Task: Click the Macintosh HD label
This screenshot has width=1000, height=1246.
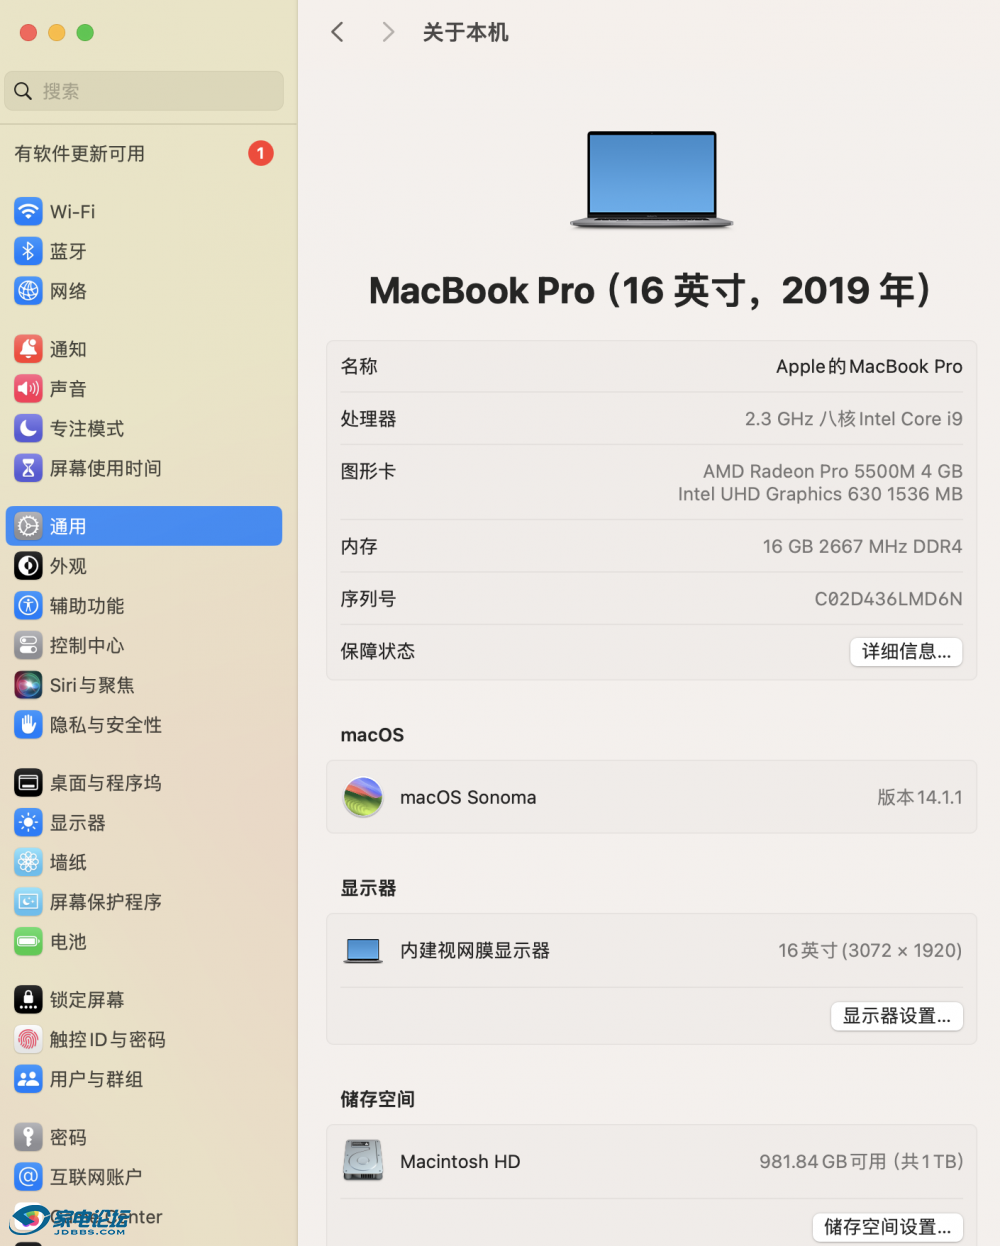Action: point(460,1161)
